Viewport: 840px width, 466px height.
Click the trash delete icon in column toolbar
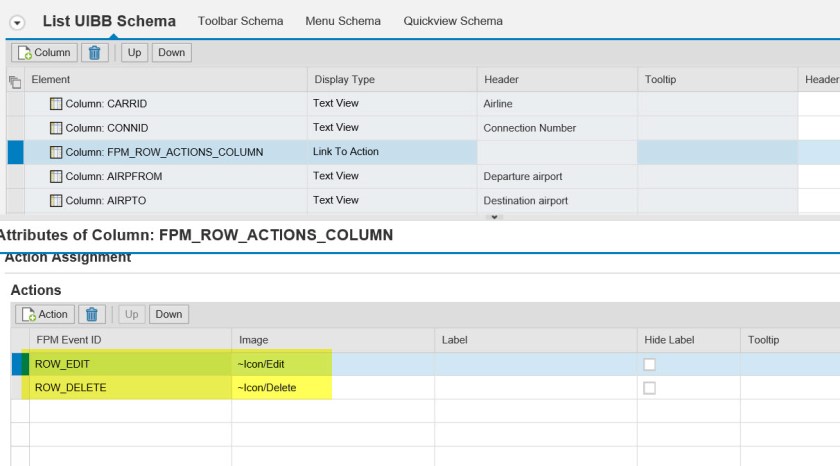tap(95, 52)
